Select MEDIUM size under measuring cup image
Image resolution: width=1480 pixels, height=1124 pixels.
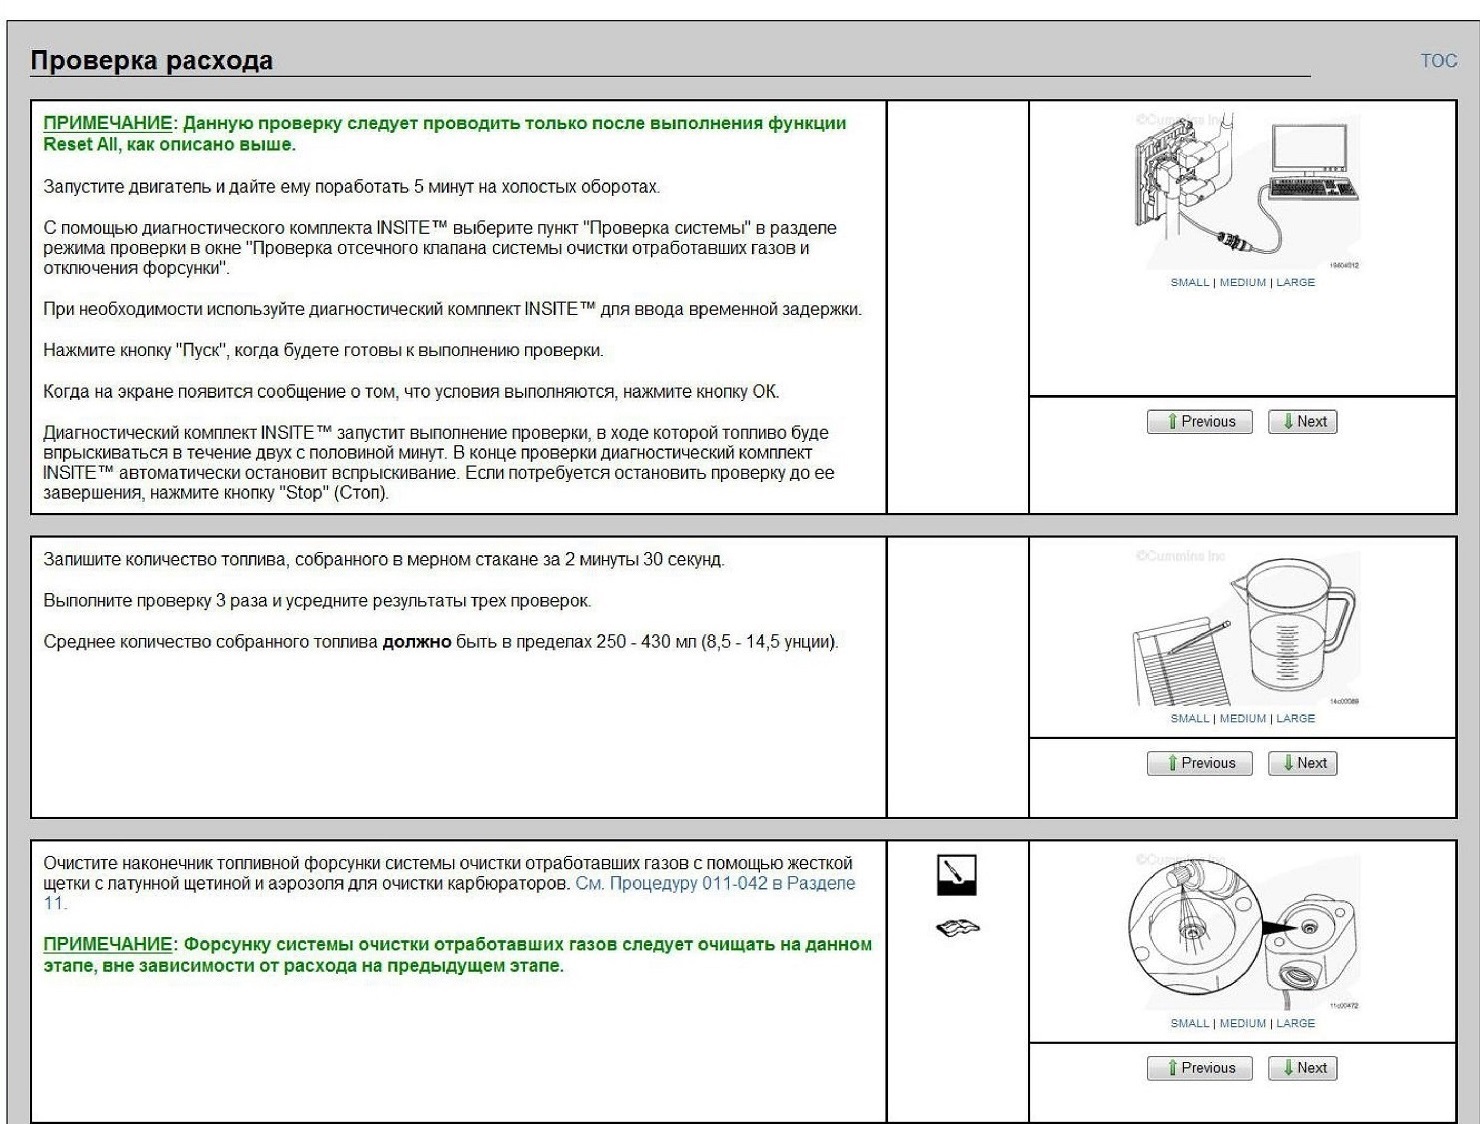1243,719
